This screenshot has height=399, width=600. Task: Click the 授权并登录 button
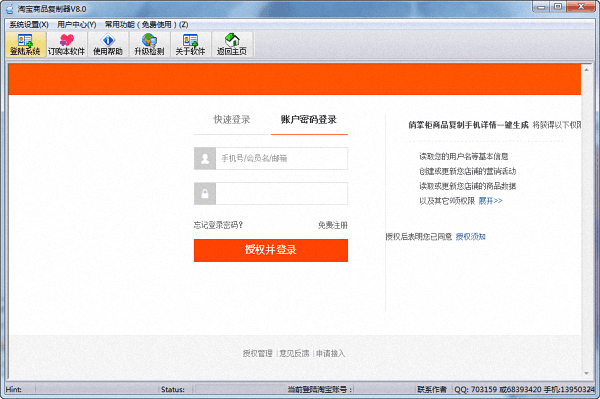(x=271, y=250)
